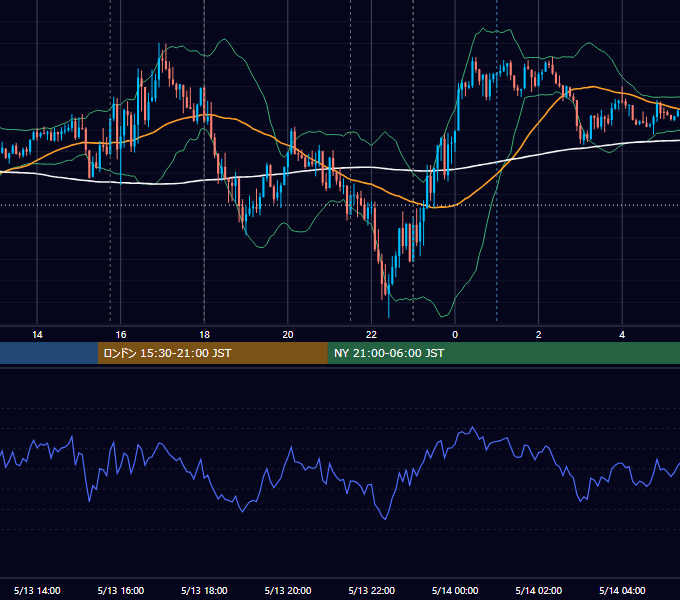Click the 5/13 16:00 date label
The height and width of the screenshot is (600, 680).
(121, 590)
